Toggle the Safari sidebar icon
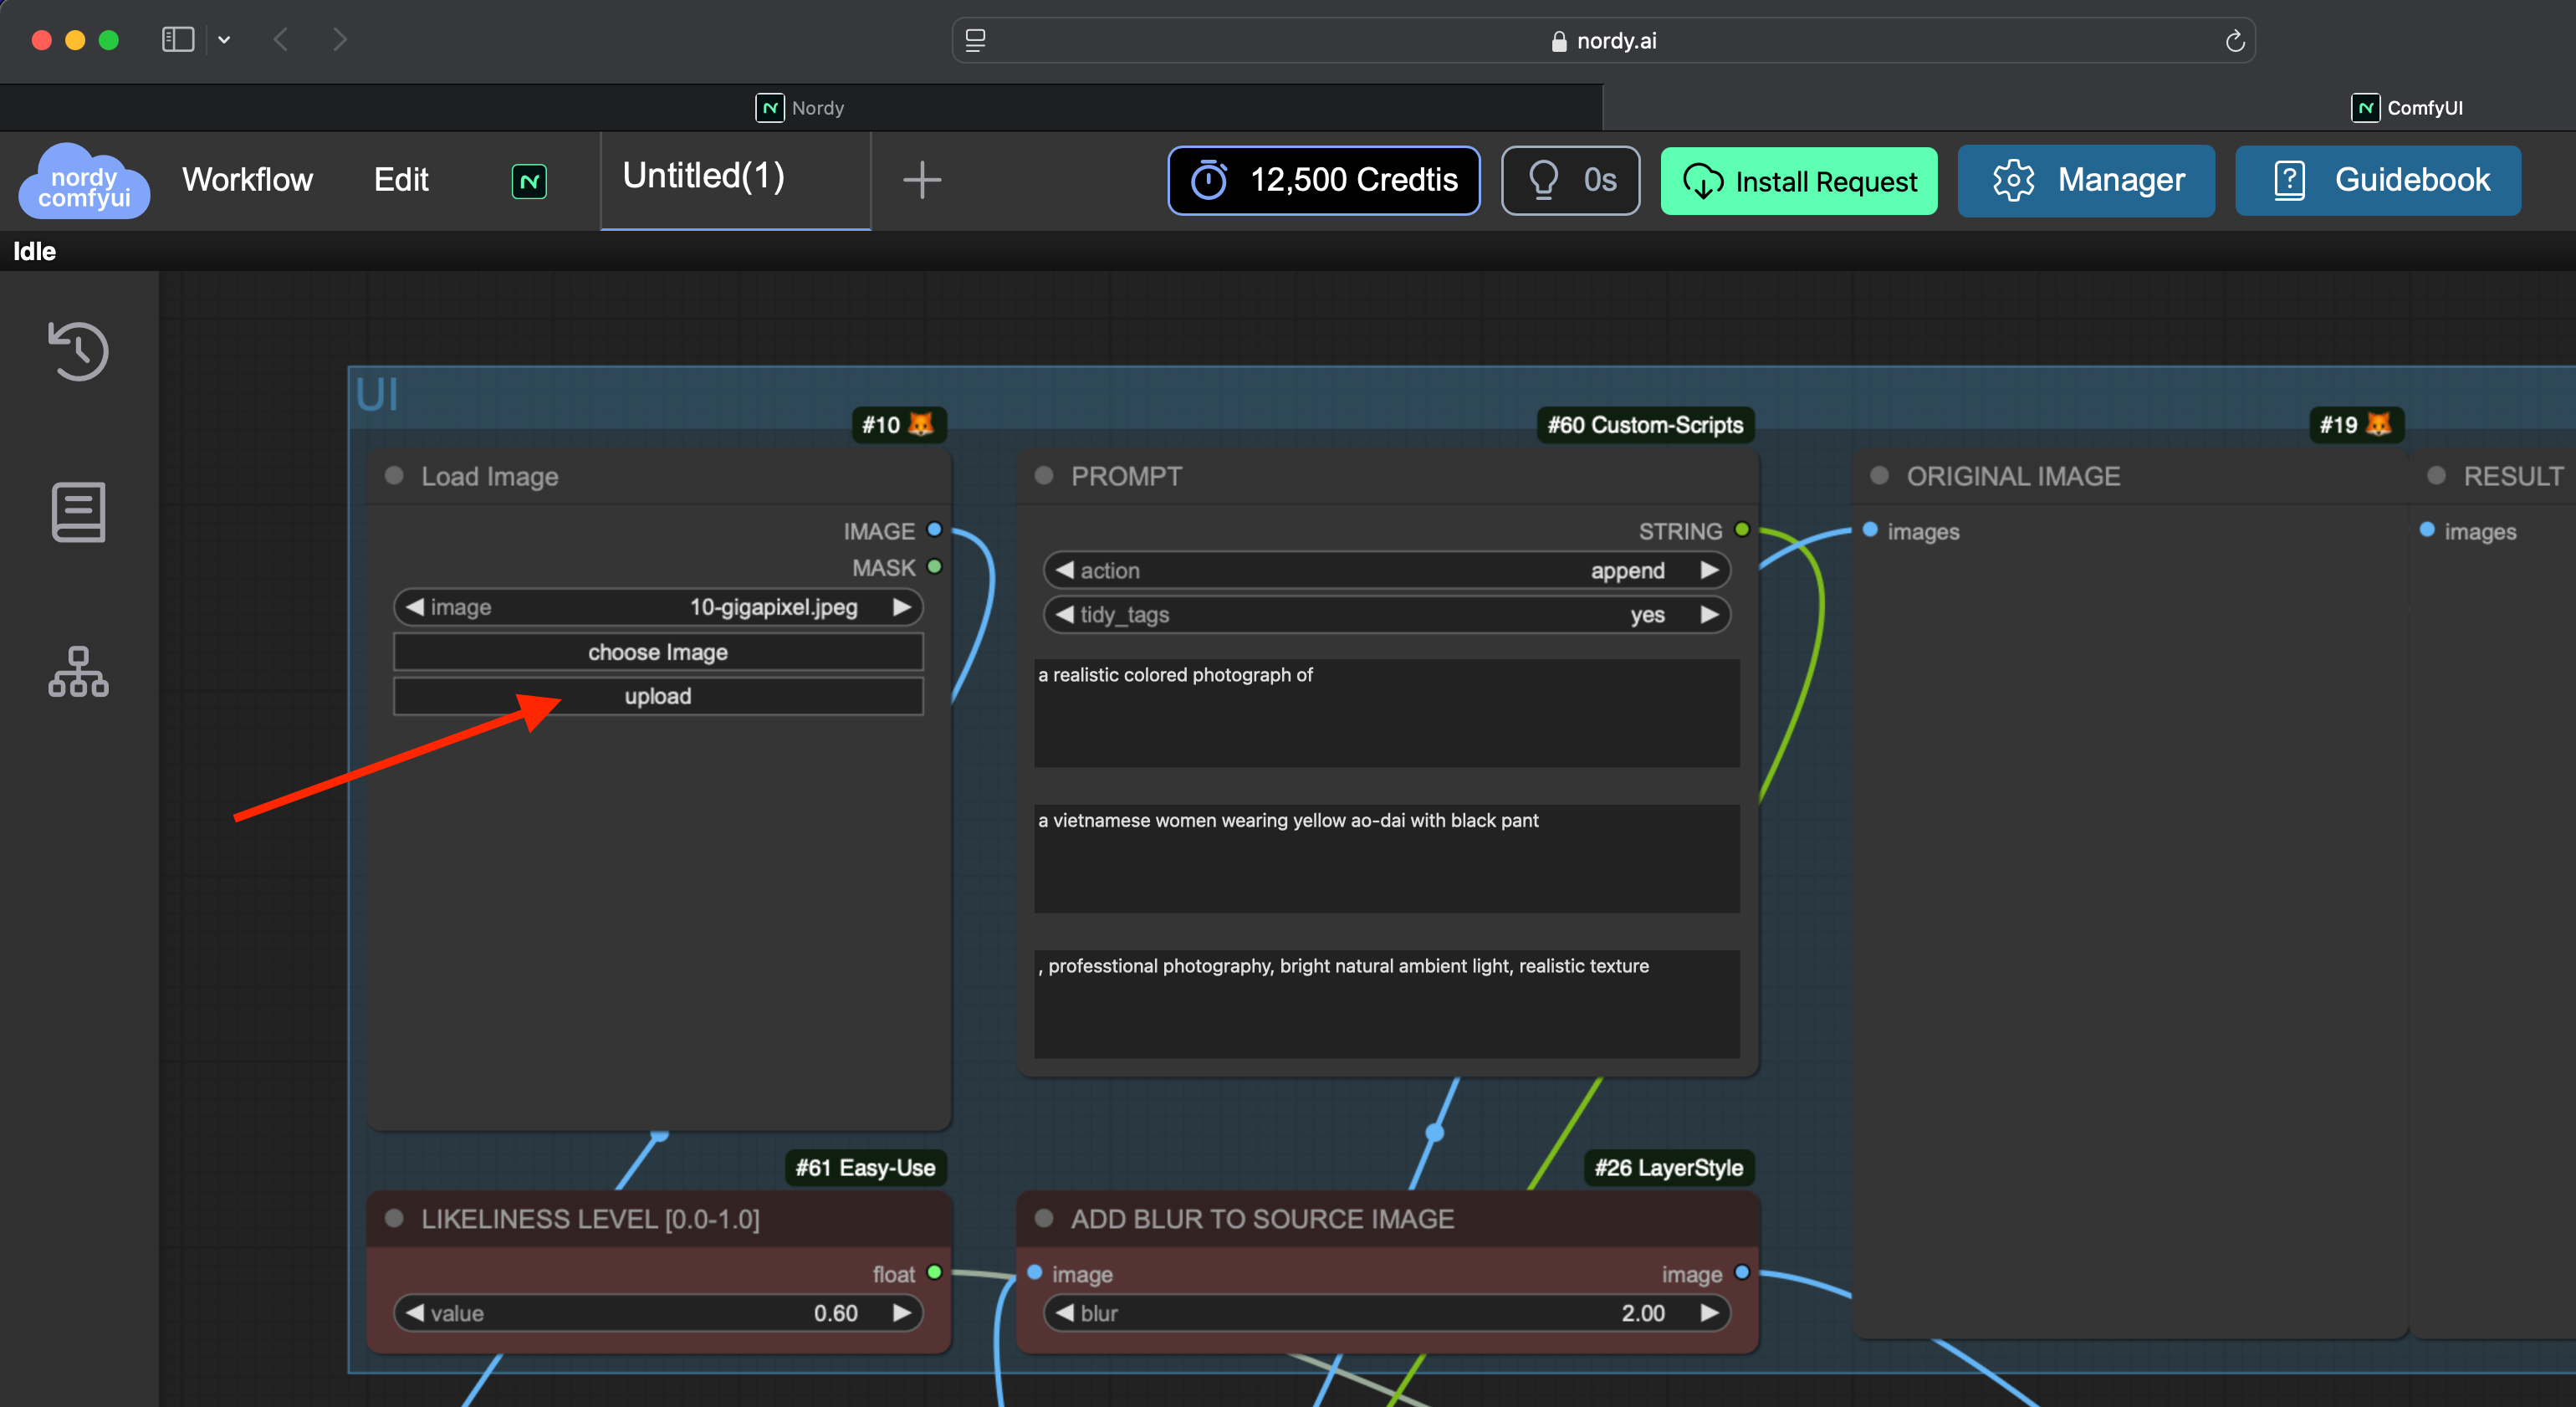 coord(178,40)
